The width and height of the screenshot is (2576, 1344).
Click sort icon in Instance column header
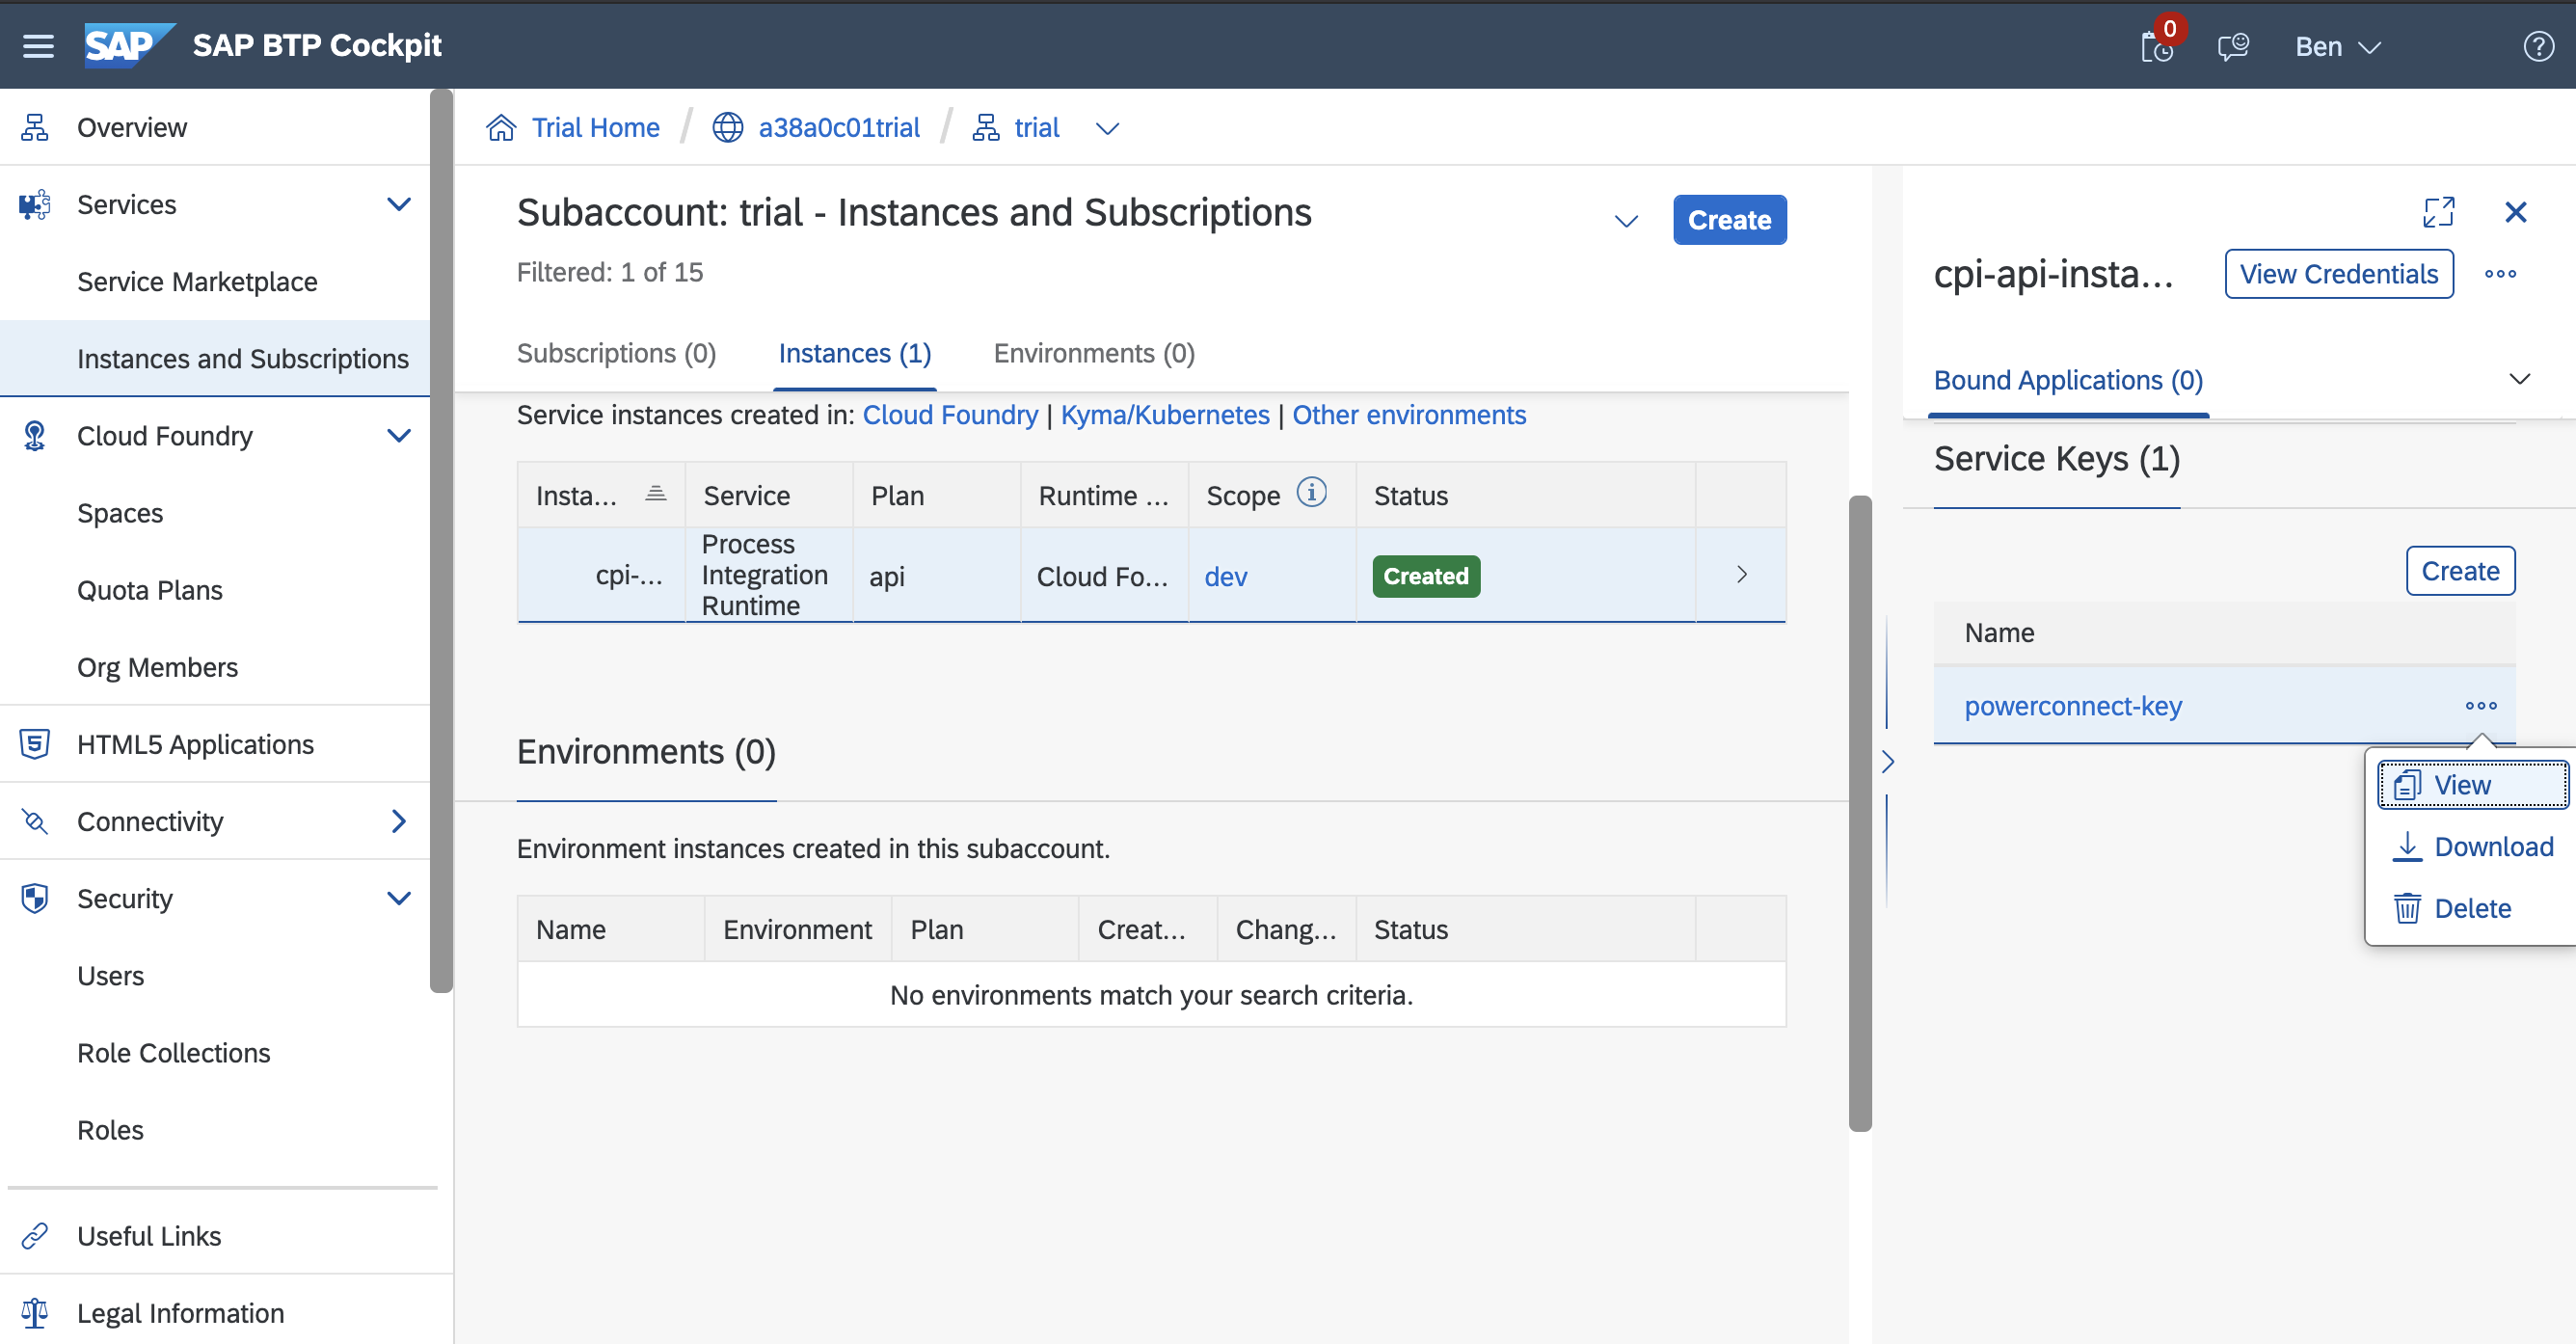click(656, 494)
